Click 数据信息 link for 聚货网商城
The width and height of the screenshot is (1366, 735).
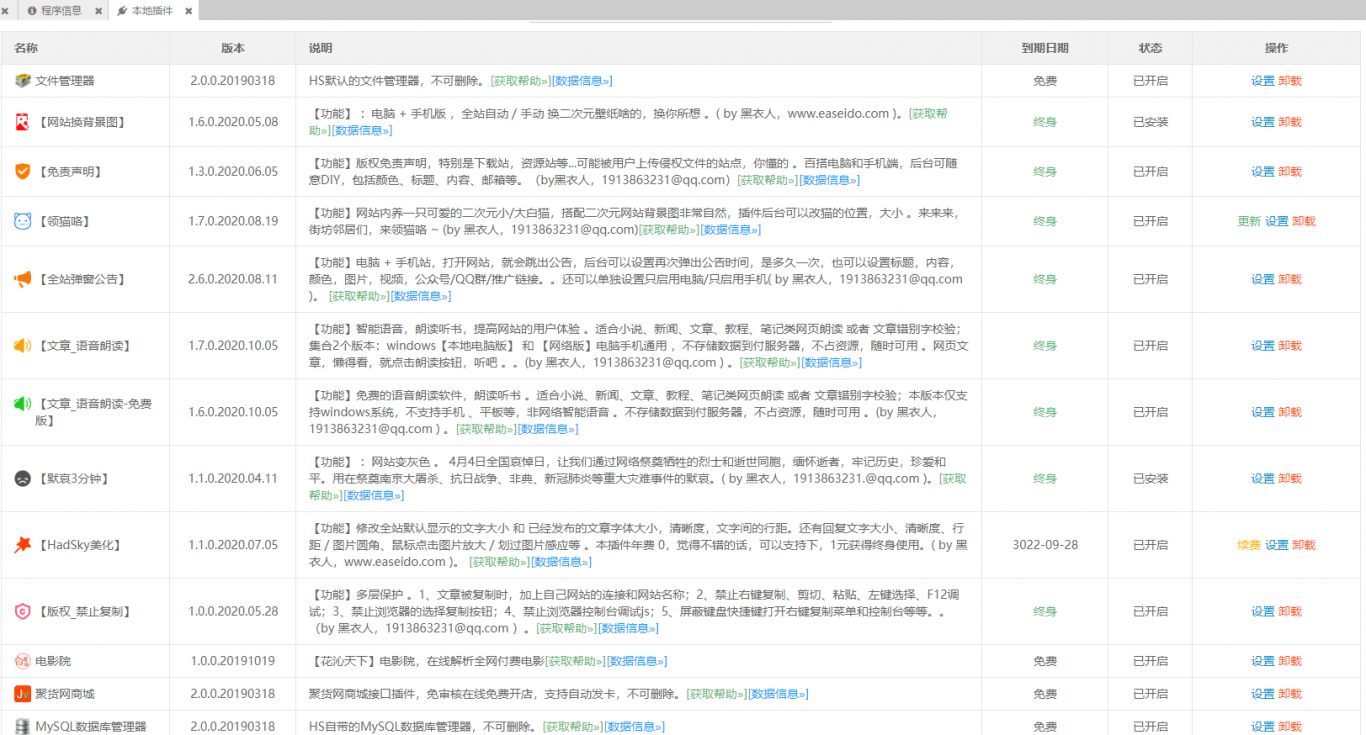[778, 694]
